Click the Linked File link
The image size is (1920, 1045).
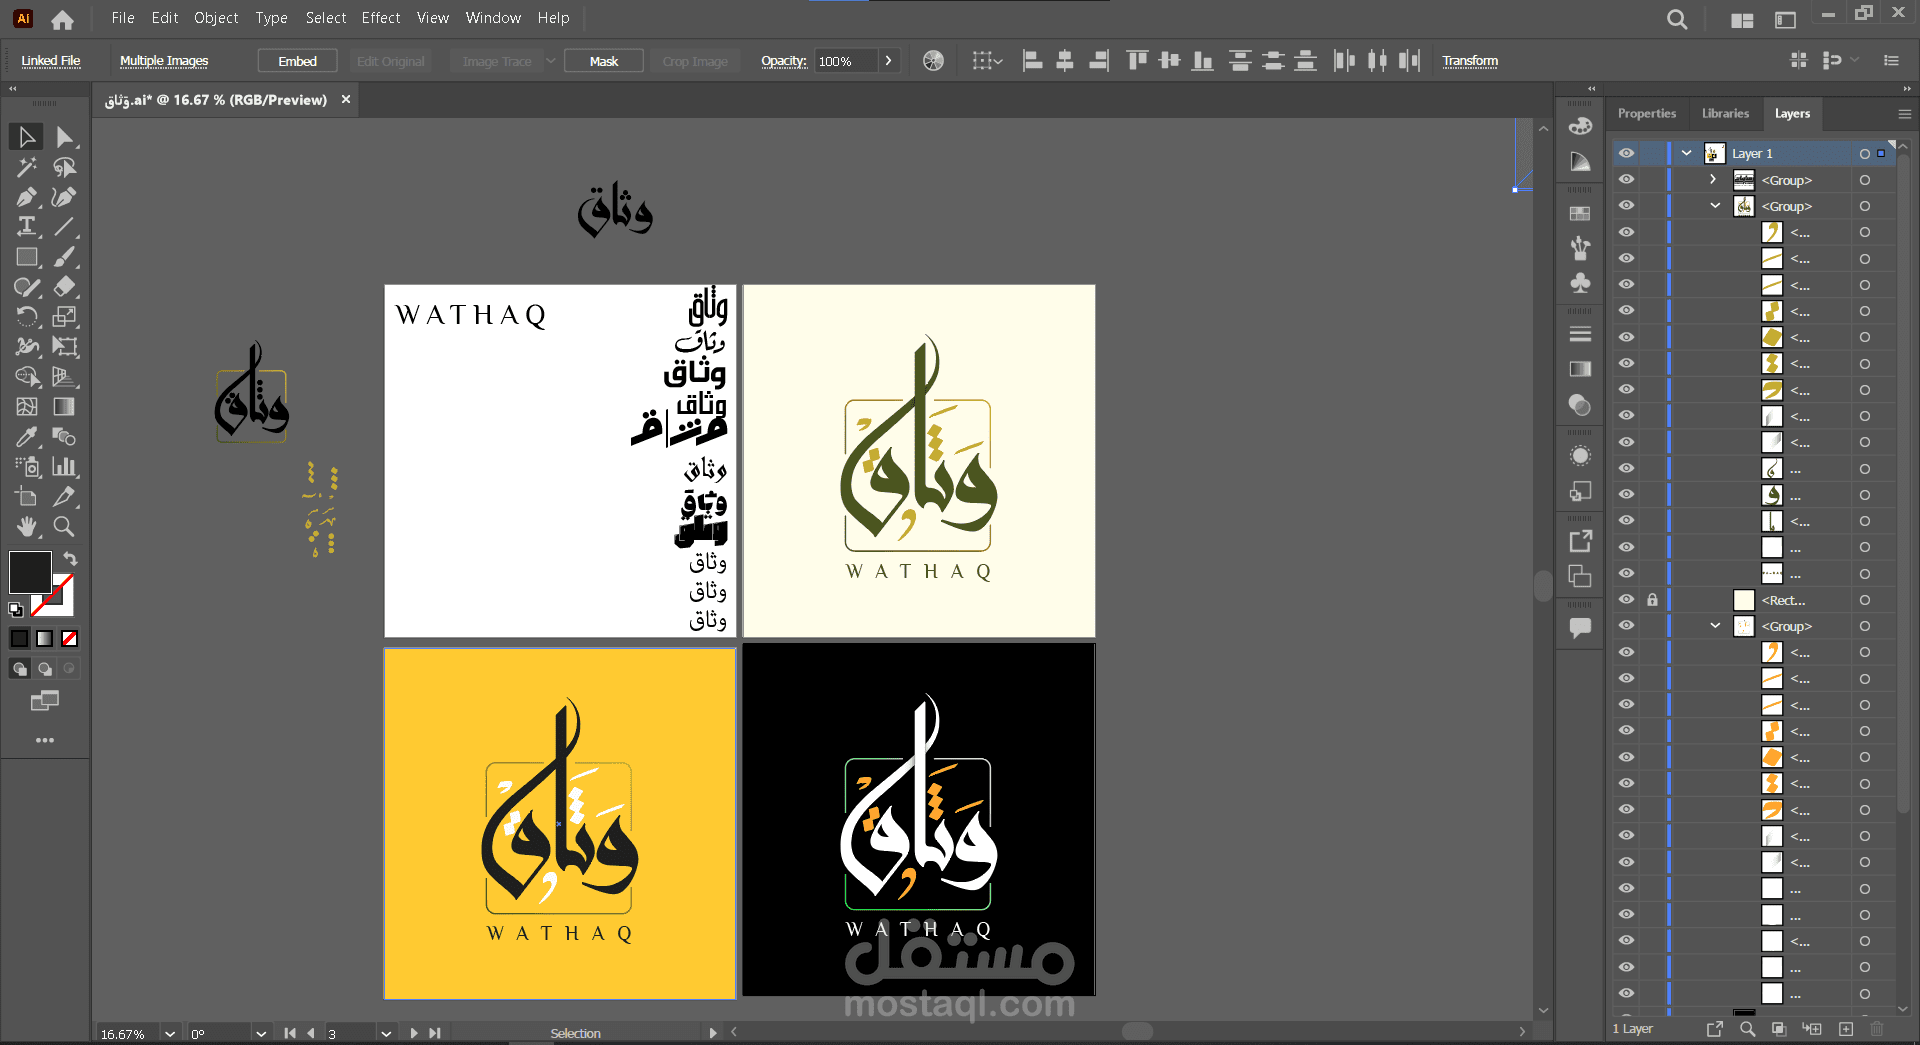coord(51,61)
